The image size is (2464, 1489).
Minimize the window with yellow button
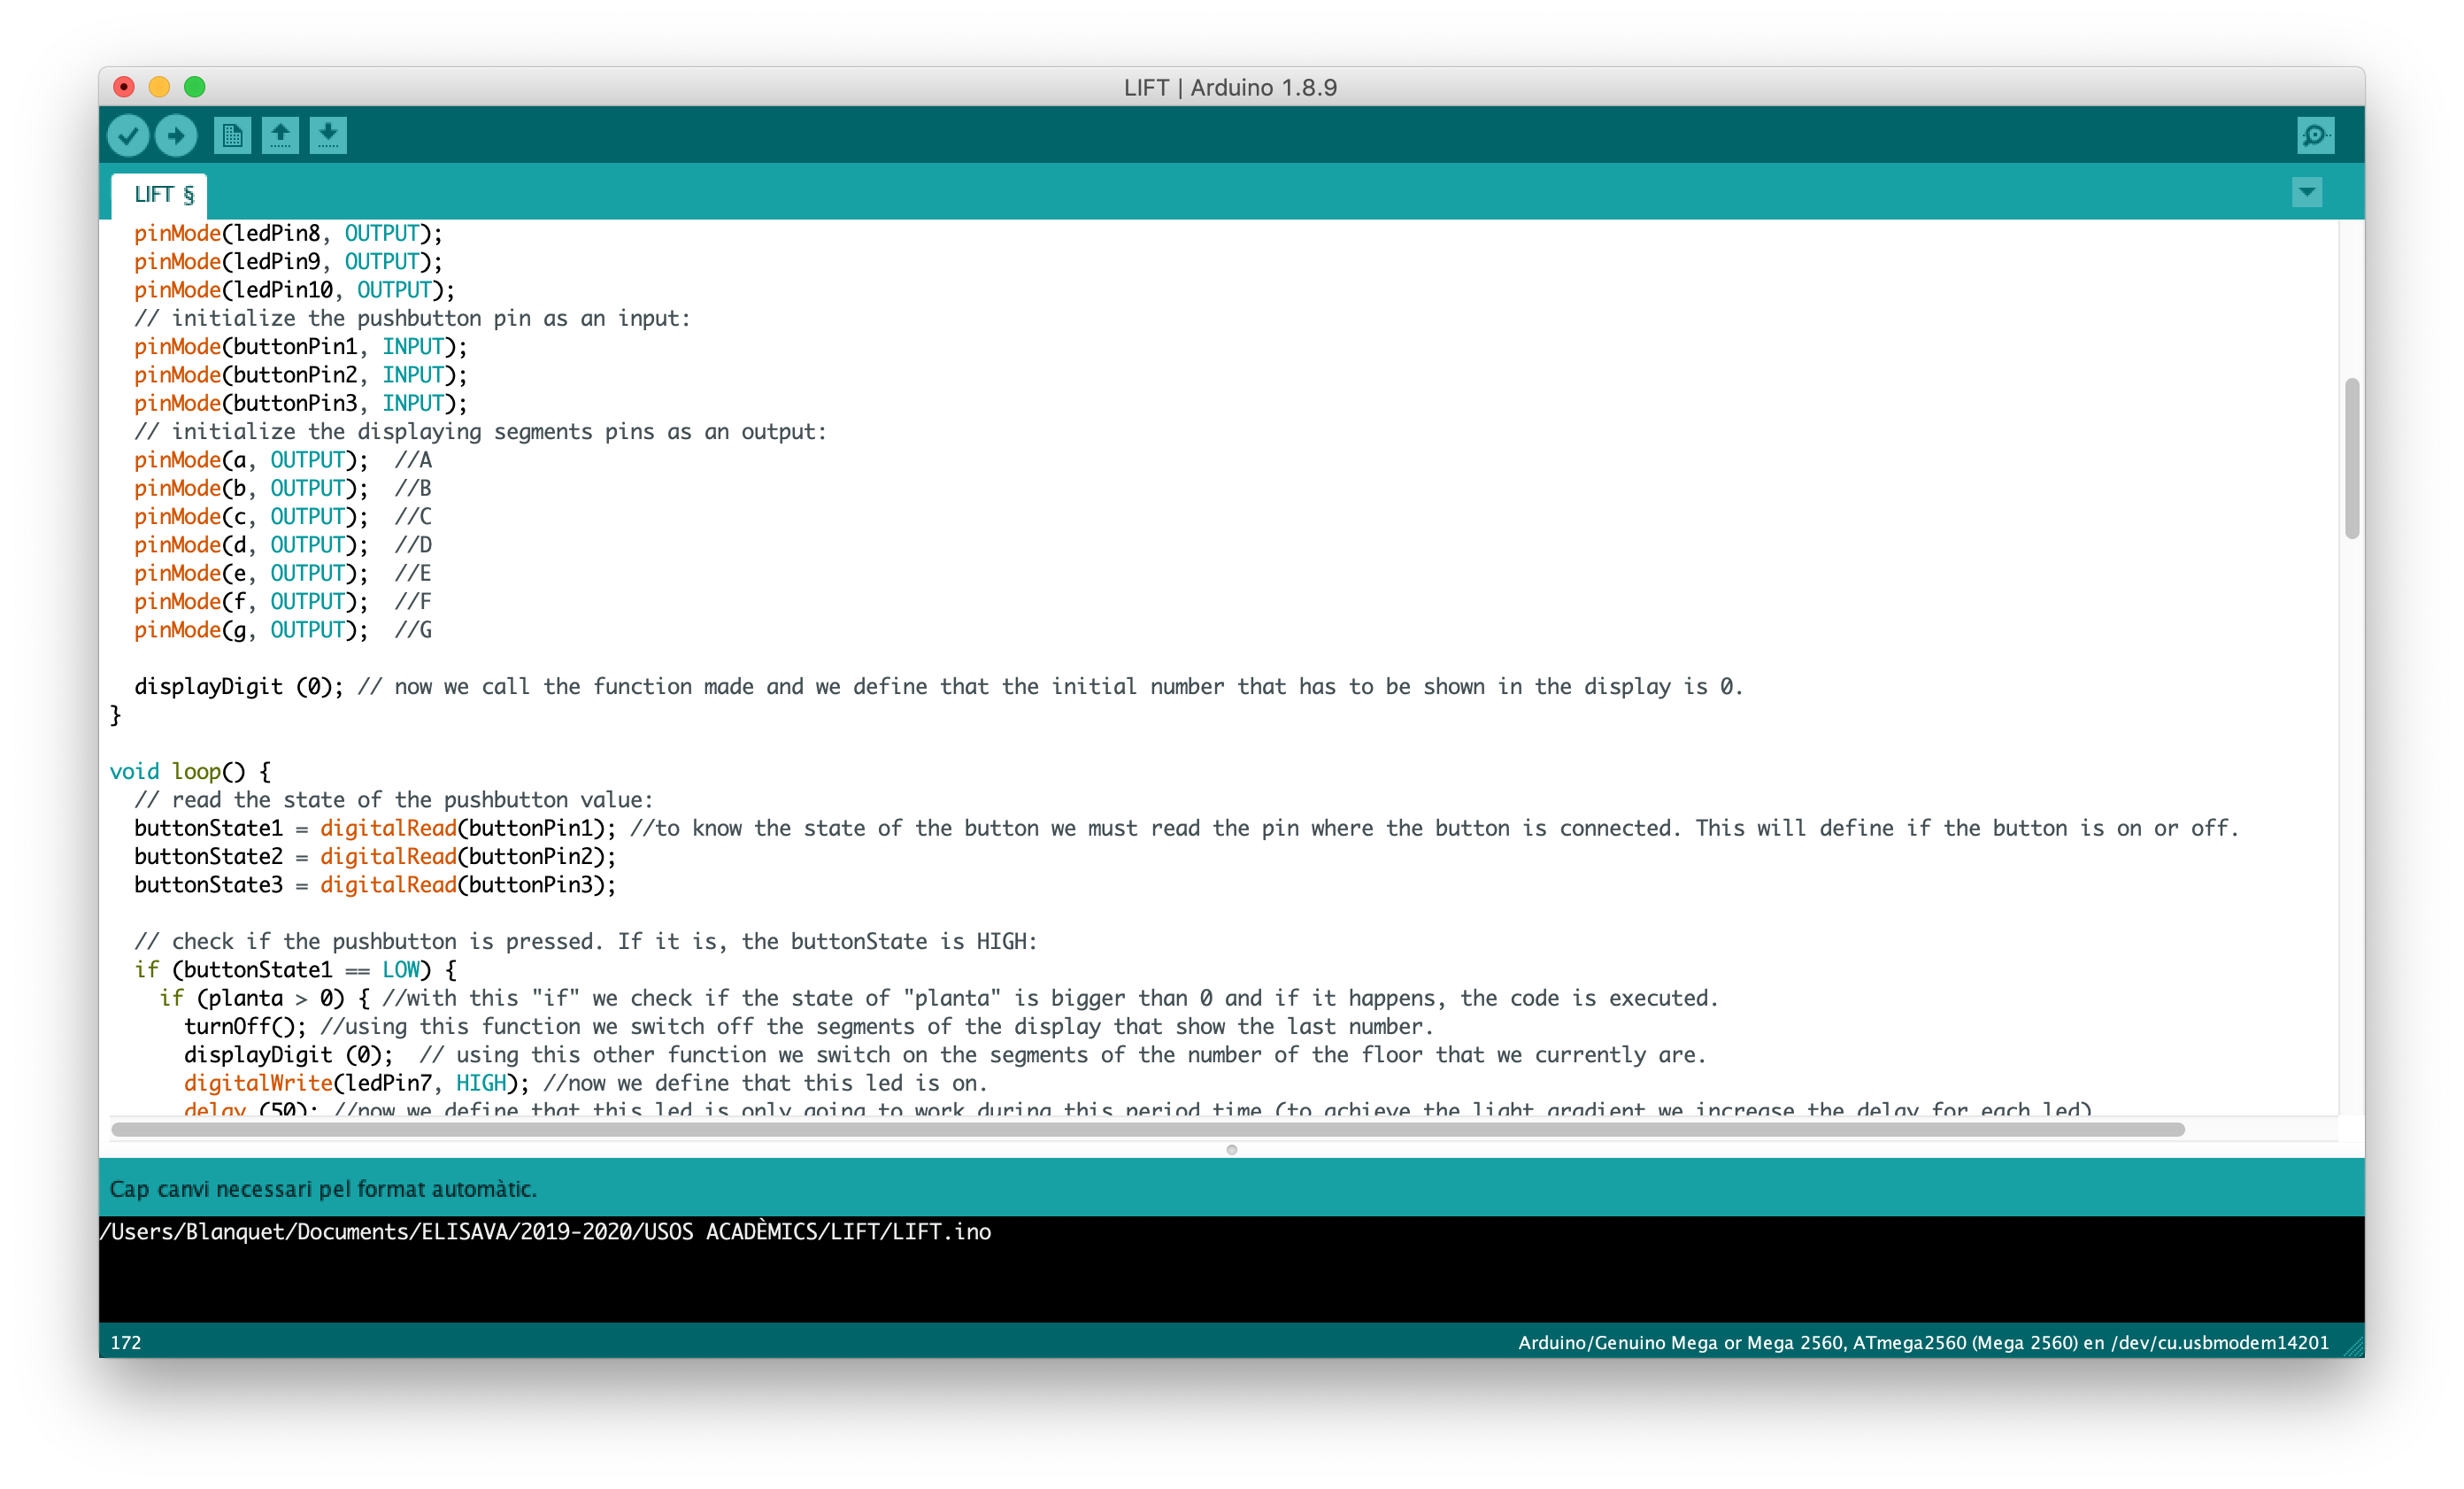click(x=159, y=87)
